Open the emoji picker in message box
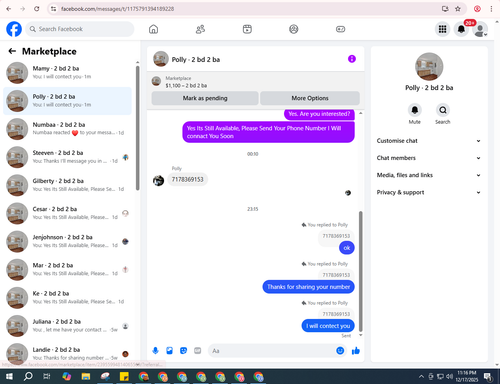 coord(340,351)
